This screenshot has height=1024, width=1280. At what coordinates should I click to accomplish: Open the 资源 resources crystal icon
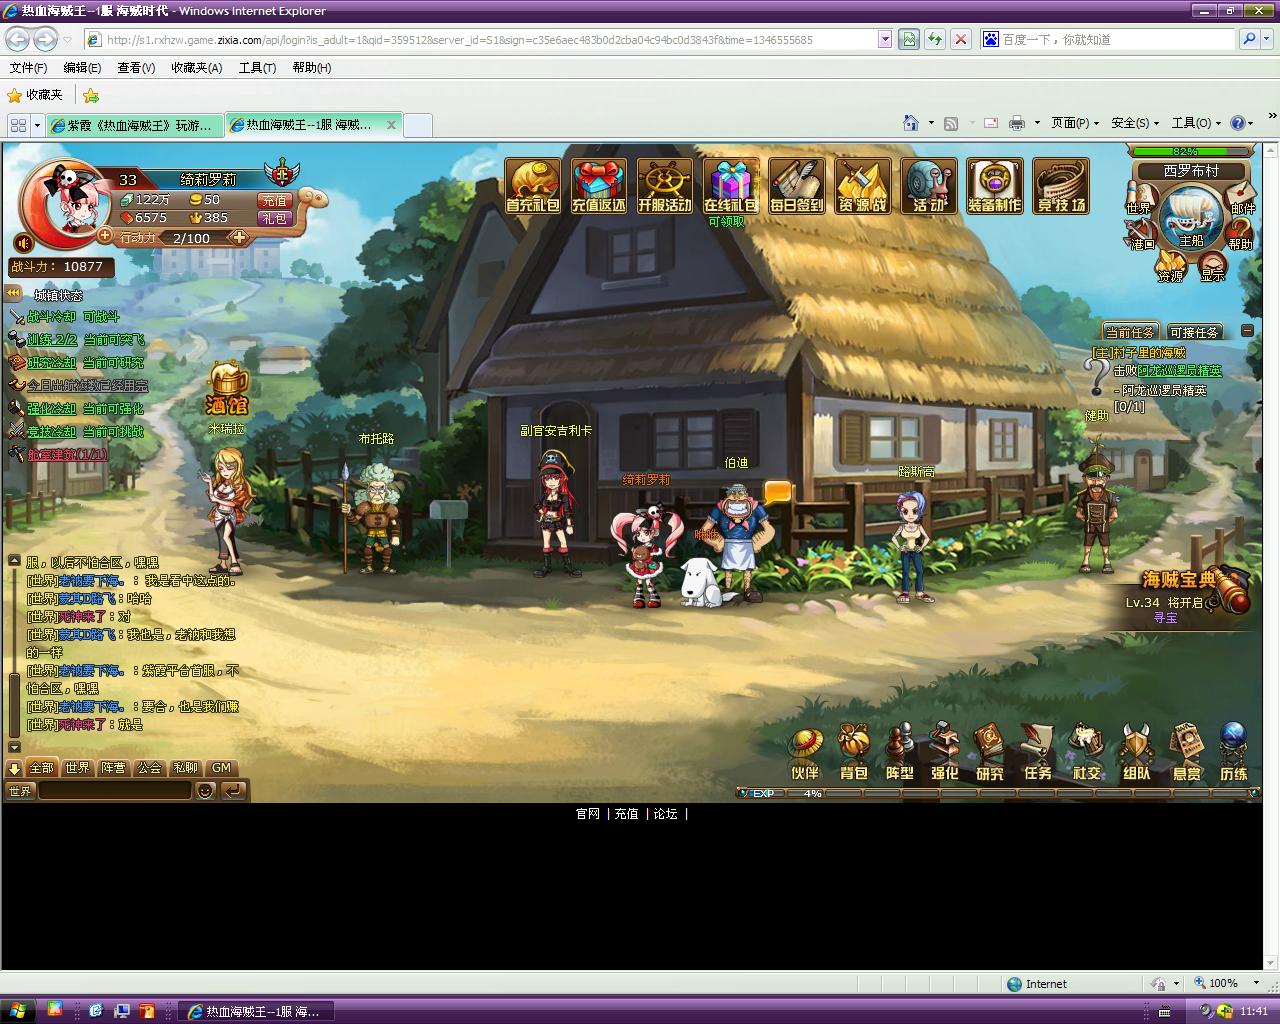(1170, 267)
